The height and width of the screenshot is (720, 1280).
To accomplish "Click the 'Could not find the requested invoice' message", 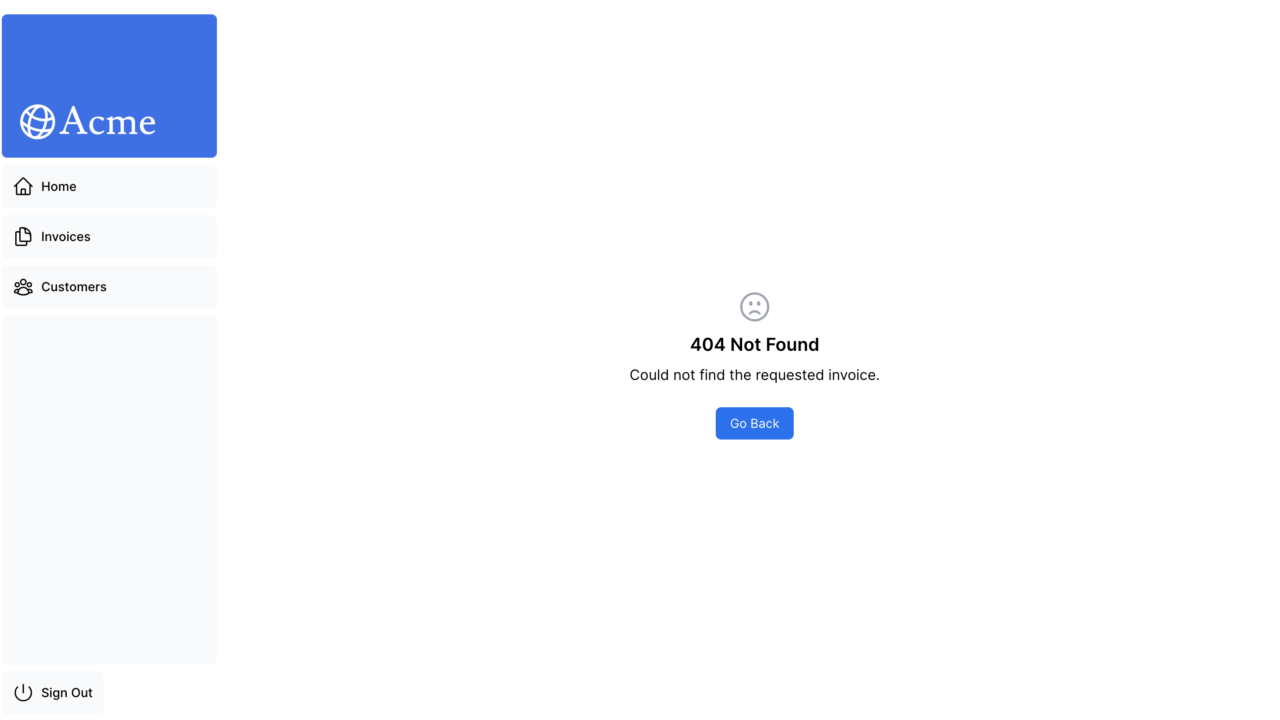I will click(754, 375).
